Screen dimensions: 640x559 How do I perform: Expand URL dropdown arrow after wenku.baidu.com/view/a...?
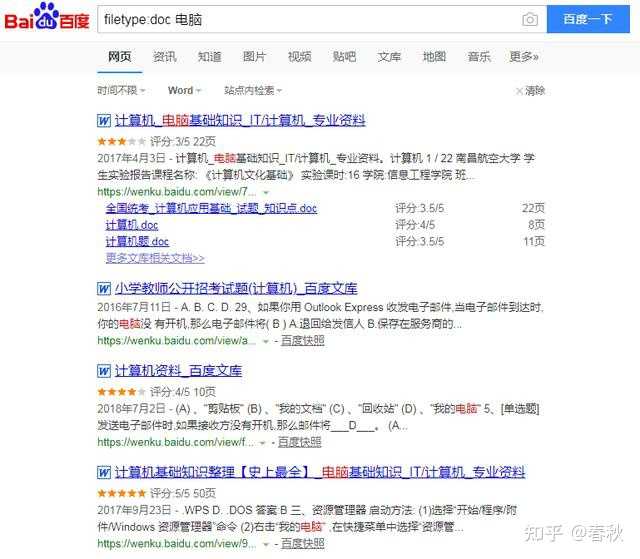point(266,341)
